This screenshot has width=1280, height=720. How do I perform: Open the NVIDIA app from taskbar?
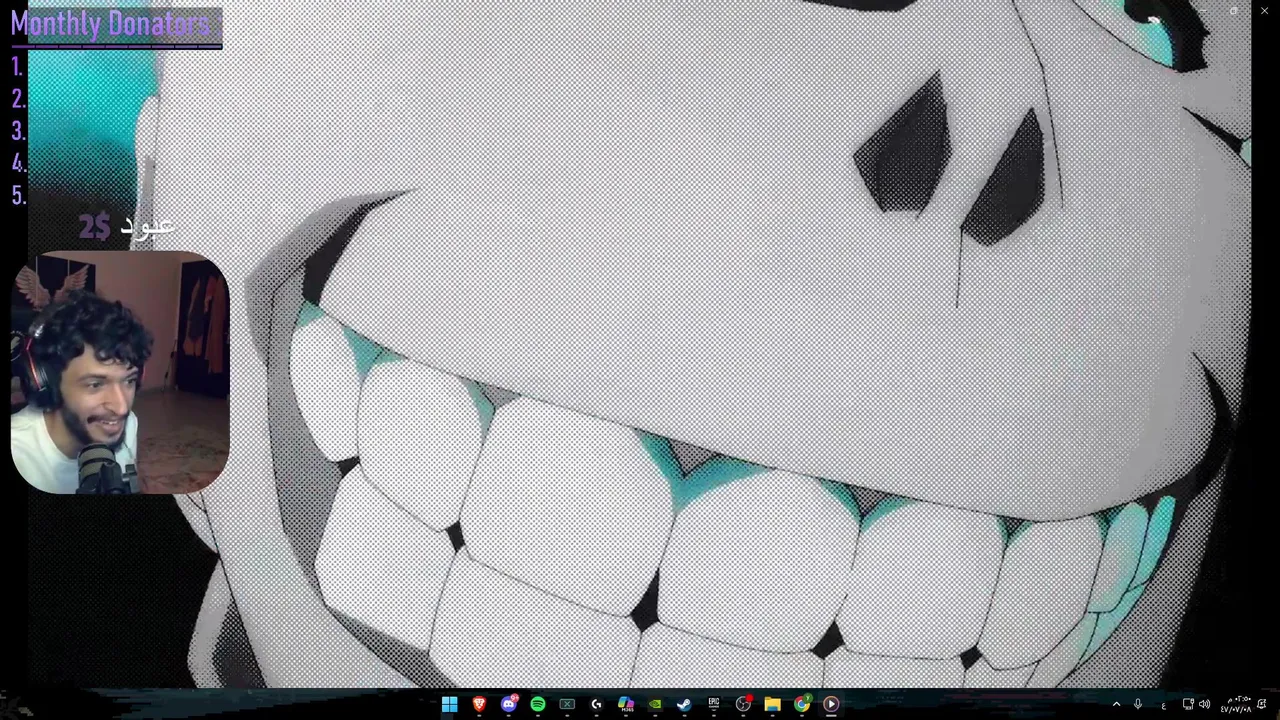tap(655, 704)
